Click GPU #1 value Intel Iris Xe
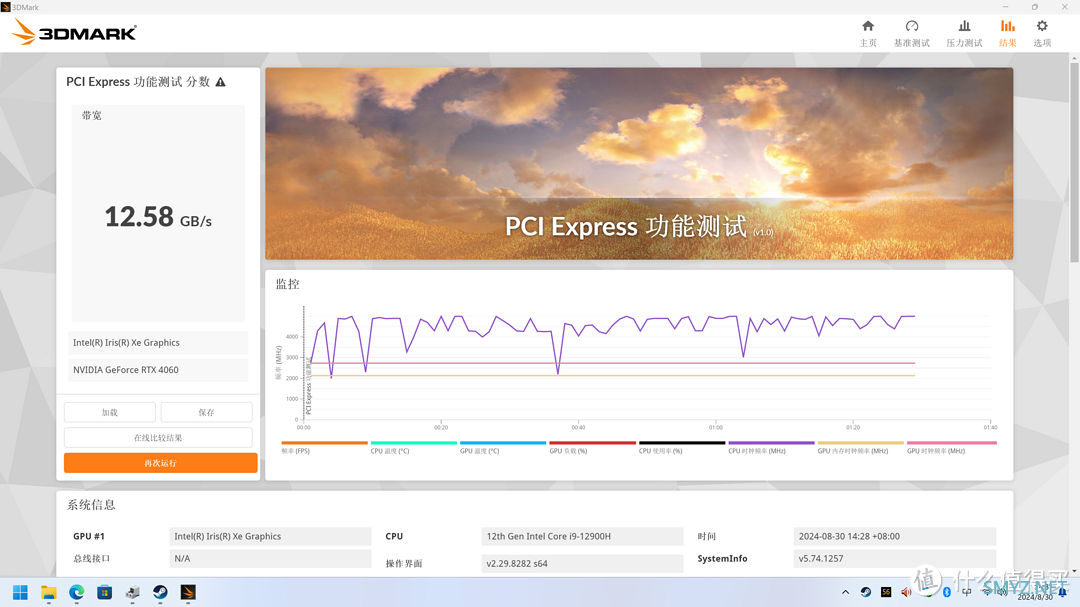Screen dimensions: 1080x607 (x=270, y=536)
